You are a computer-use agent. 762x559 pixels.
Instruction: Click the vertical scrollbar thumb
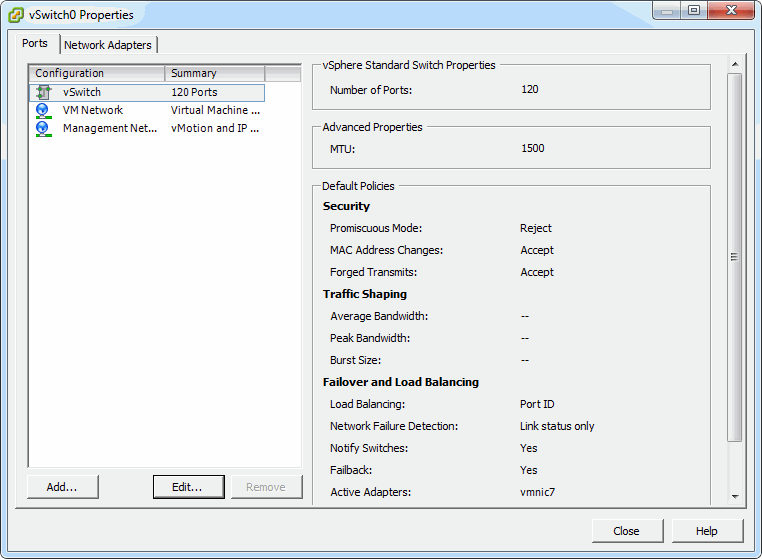click(734, 257)
